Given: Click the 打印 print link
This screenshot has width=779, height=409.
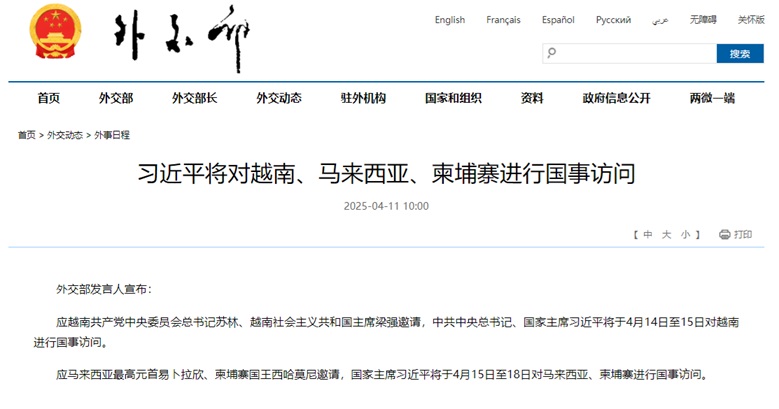Looking at the screenshot, I should pyautogui.click(x=743, y=235).
